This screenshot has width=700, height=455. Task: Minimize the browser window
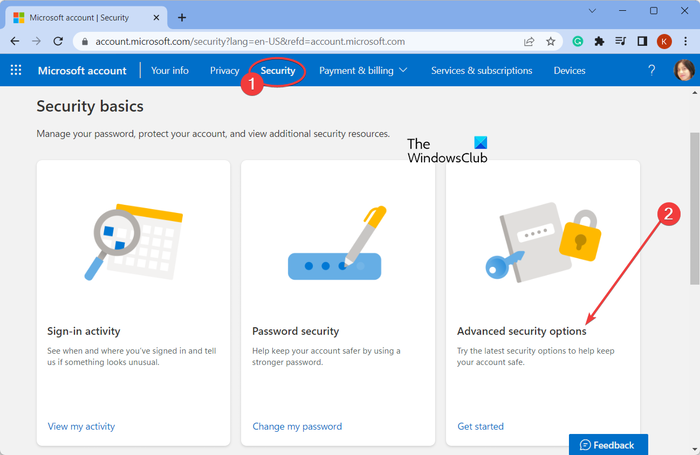click(623, 11)
